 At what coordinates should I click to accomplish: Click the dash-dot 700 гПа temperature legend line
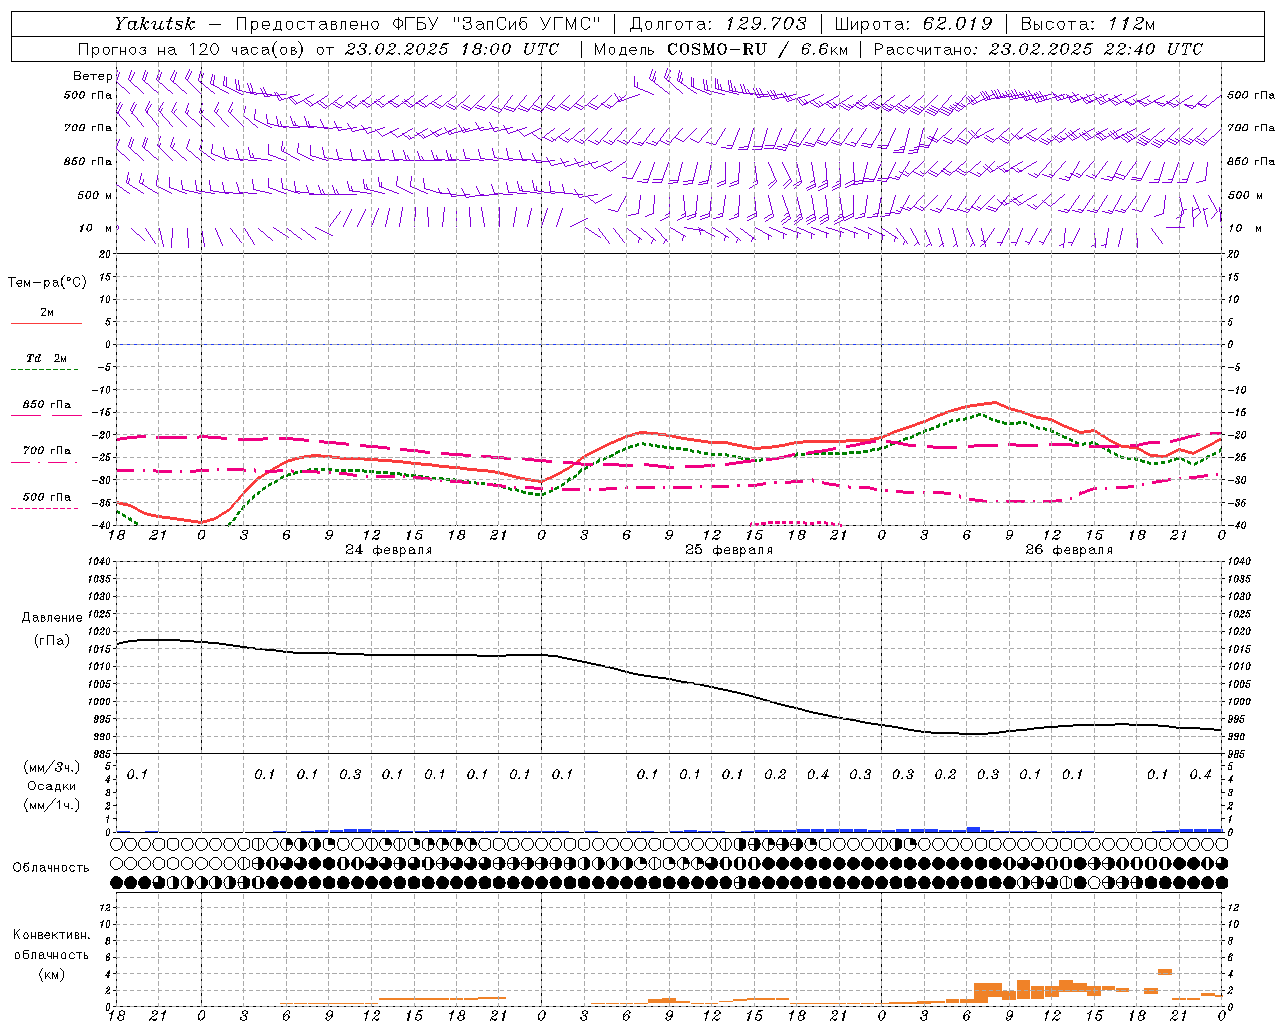(46, 462)
